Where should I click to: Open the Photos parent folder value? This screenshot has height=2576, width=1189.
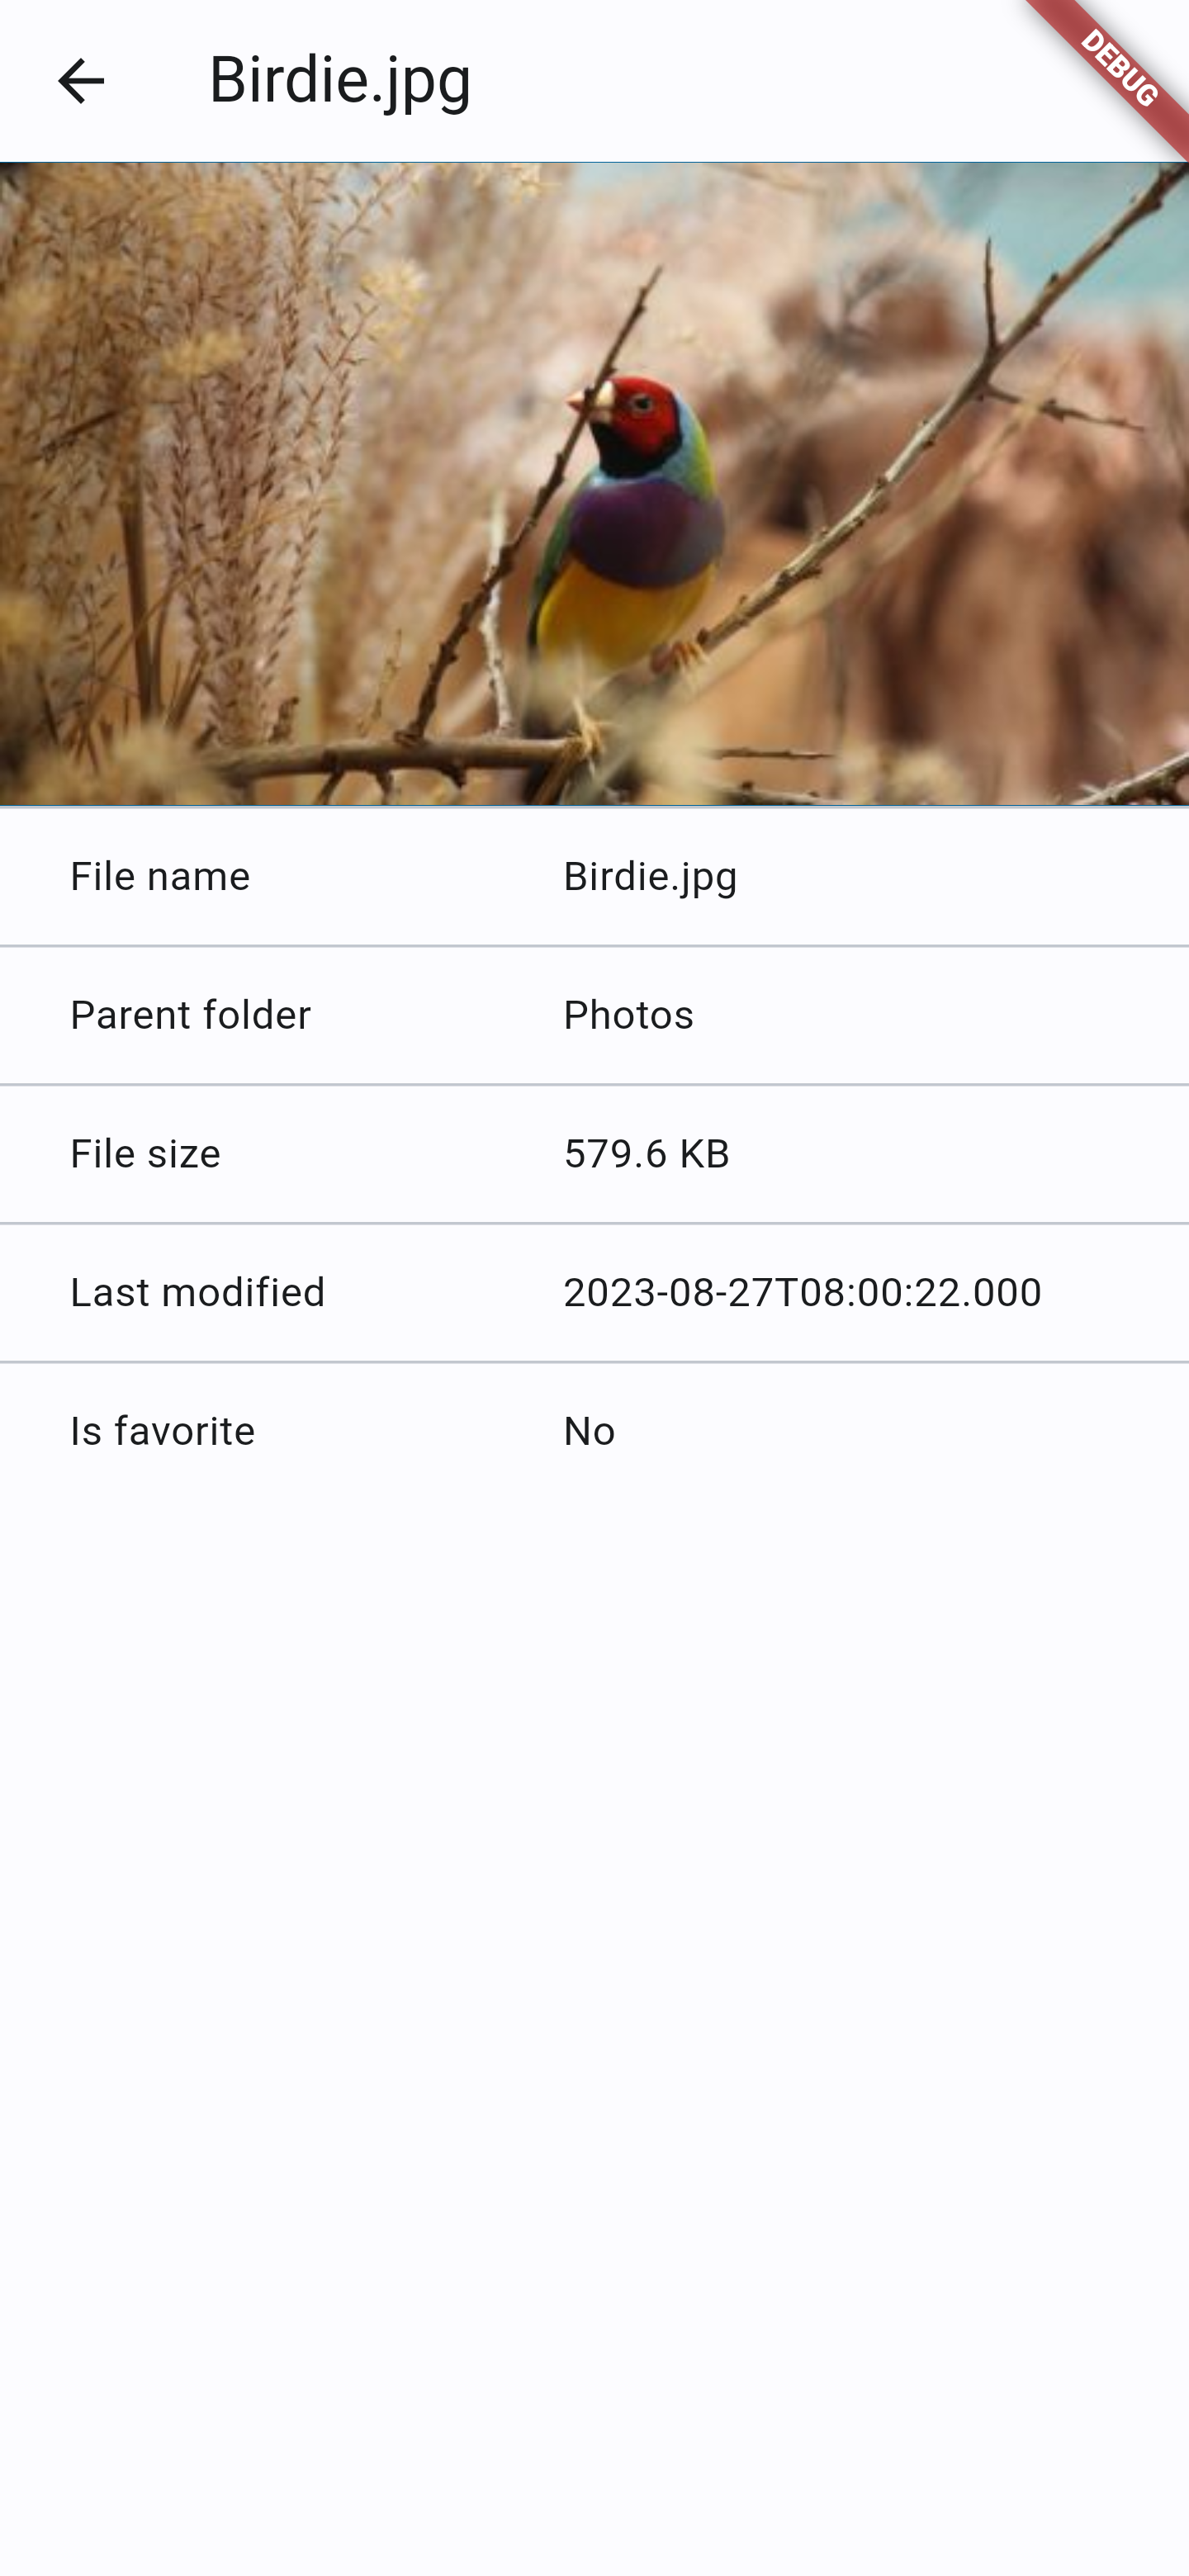click(629, 1015)
